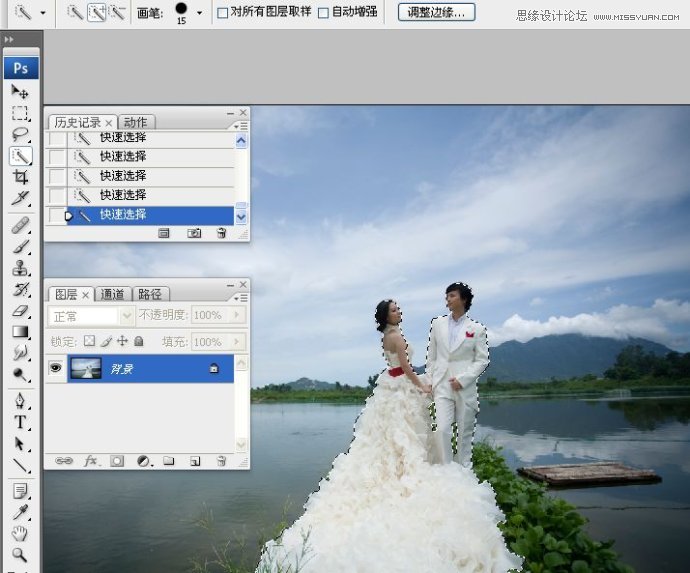
Task: Select the Smudge tool
Action: coord(20,353)
